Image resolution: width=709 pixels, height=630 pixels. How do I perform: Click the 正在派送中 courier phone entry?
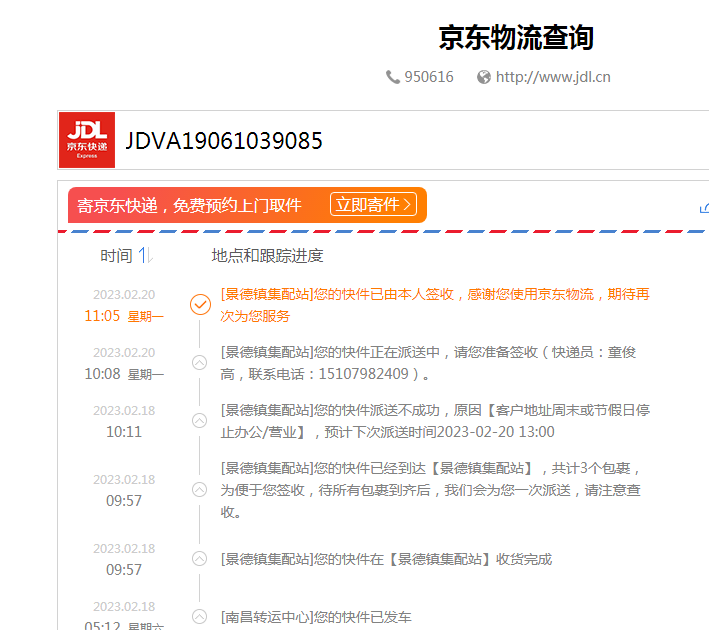(x=429, y=363)
